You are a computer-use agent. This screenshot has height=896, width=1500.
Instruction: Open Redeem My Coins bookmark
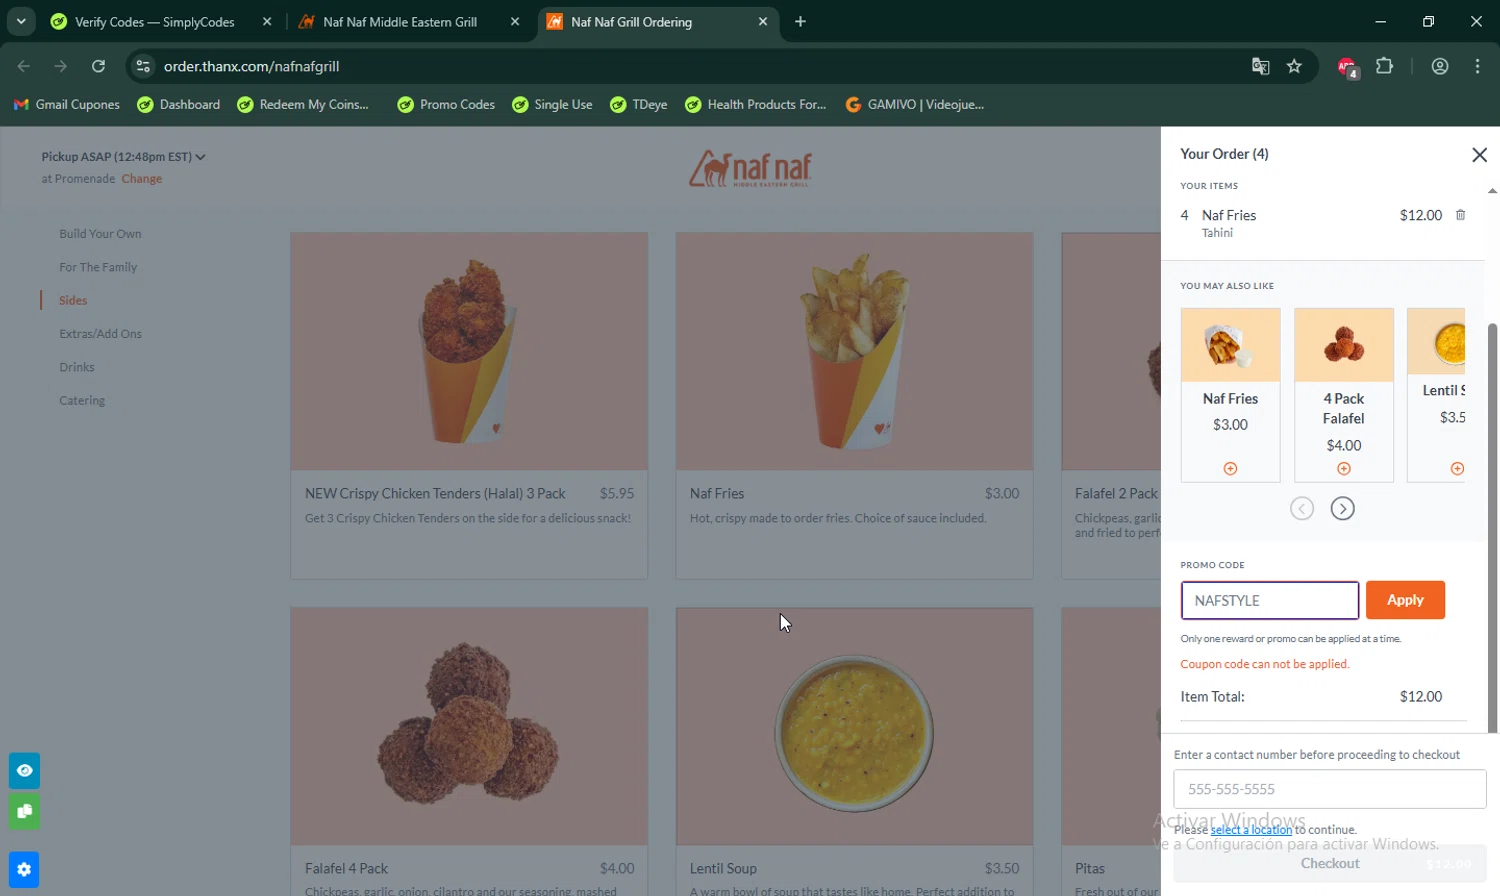tap(303, 105)
